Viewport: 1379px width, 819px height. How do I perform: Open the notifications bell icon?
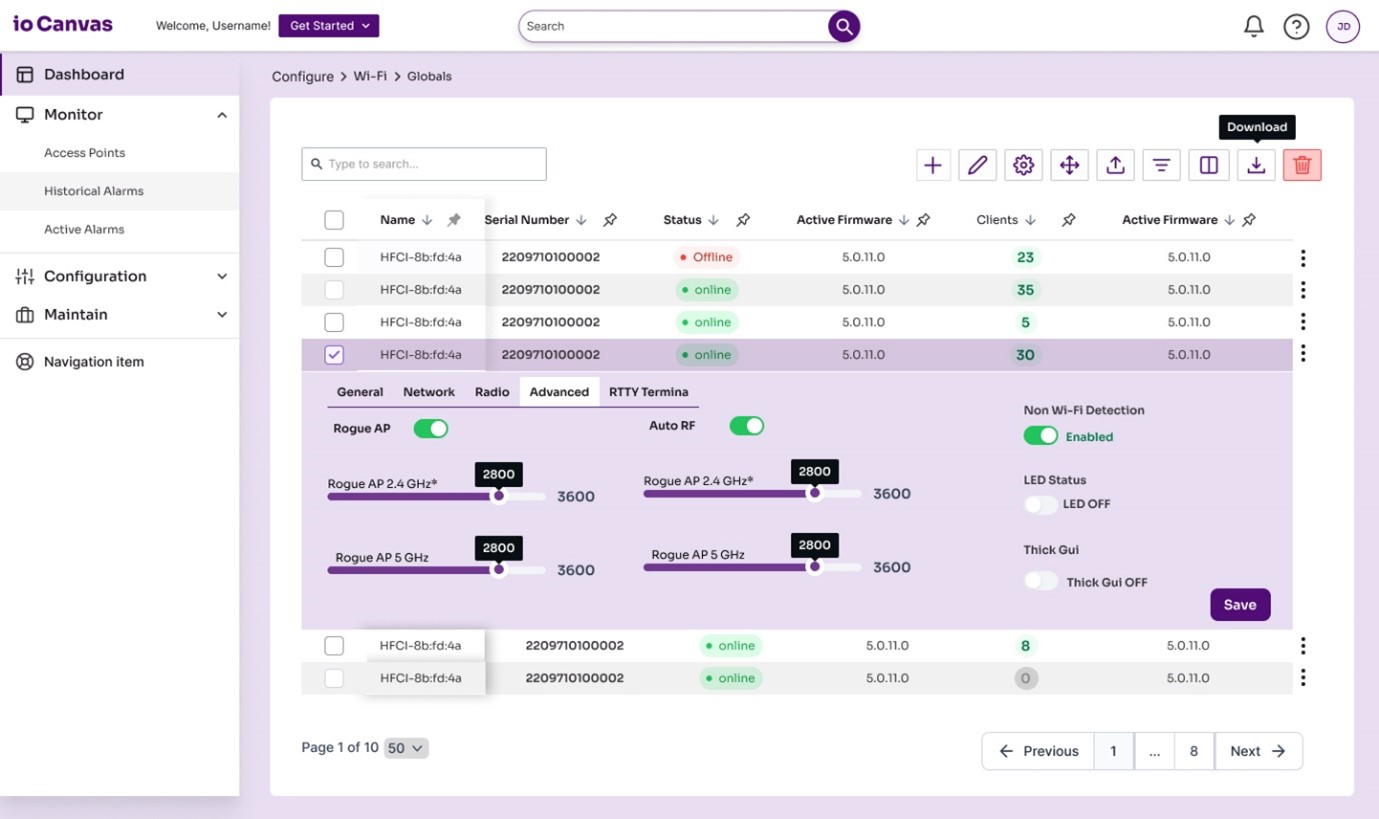[x=1253, y=27]
